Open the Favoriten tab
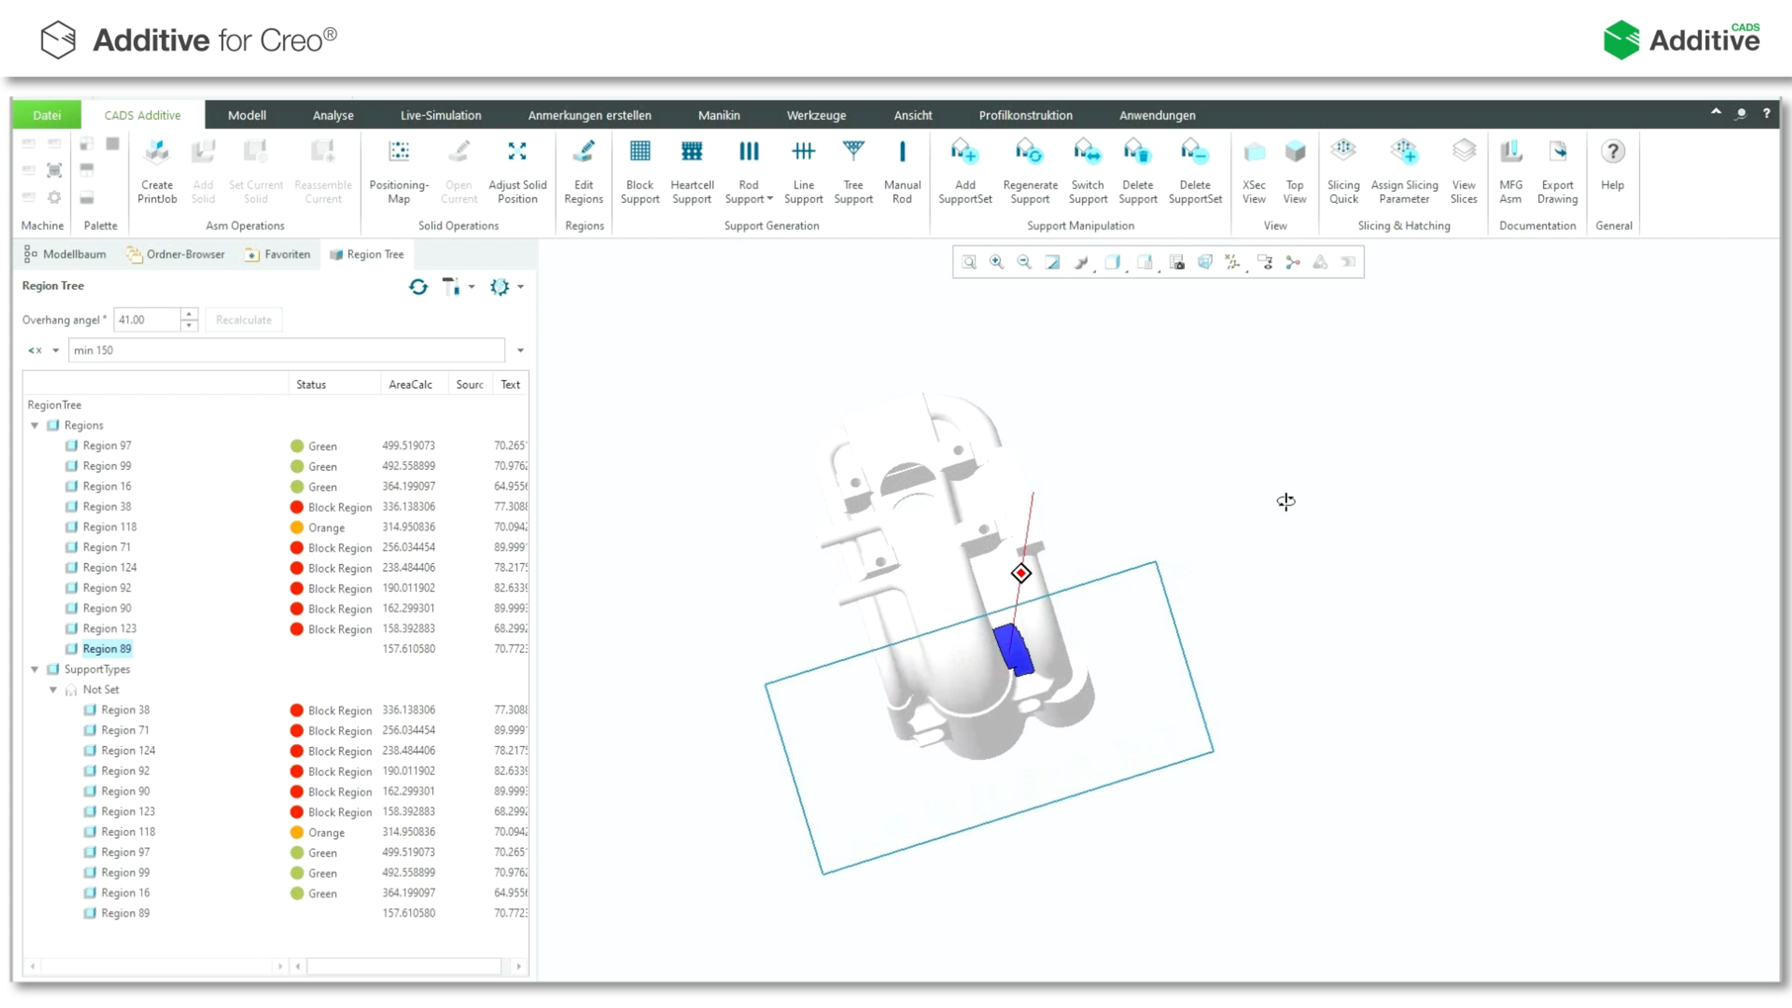The height and width of the screenshot is (1008, 1792). [x=278, y=254]
